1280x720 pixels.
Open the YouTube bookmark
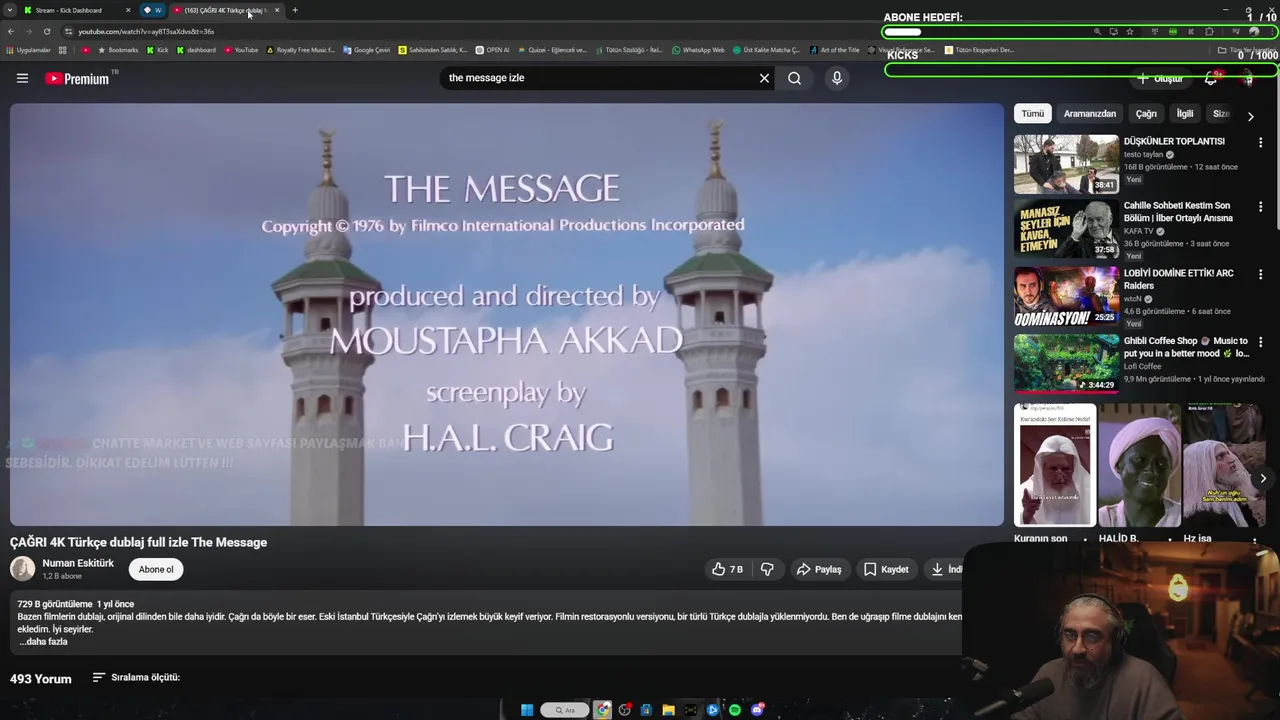(241, 50)
